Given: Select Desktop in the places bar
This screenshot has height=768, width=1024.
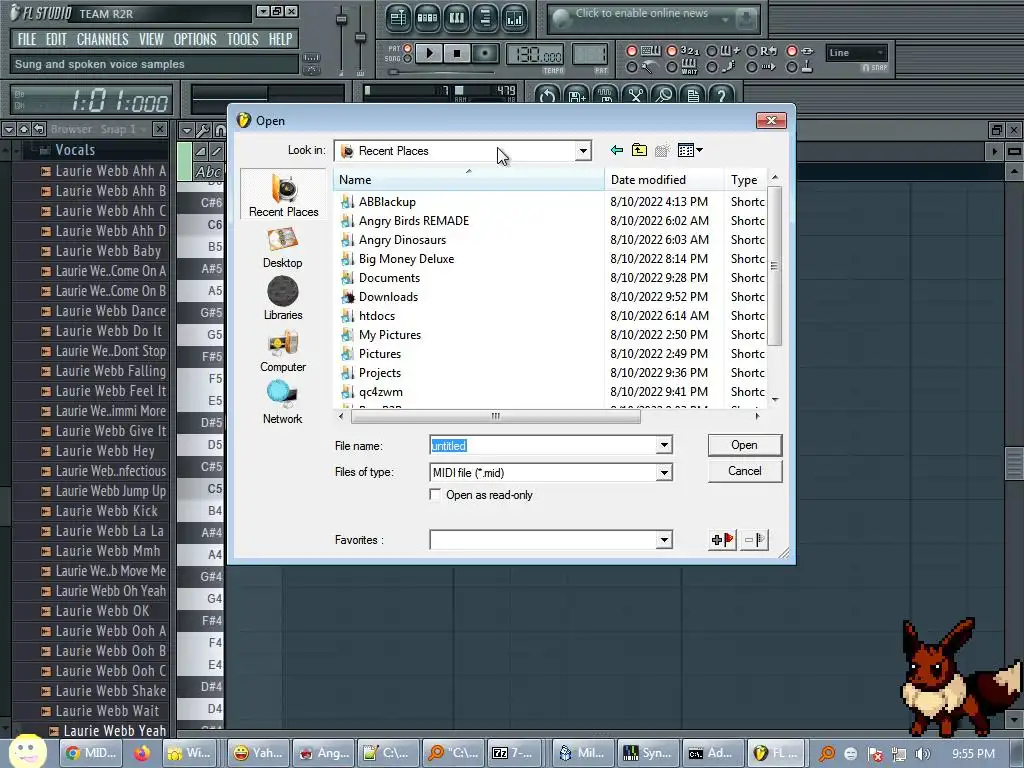Looking at the screenshot, I should [283, 248].
